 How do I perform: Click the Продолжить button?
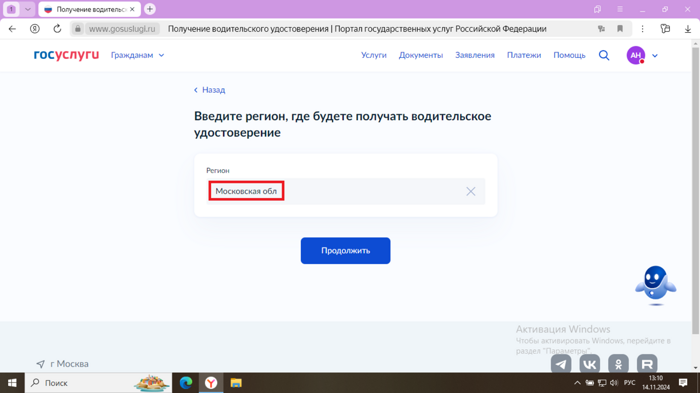click(x=346, y=251)
